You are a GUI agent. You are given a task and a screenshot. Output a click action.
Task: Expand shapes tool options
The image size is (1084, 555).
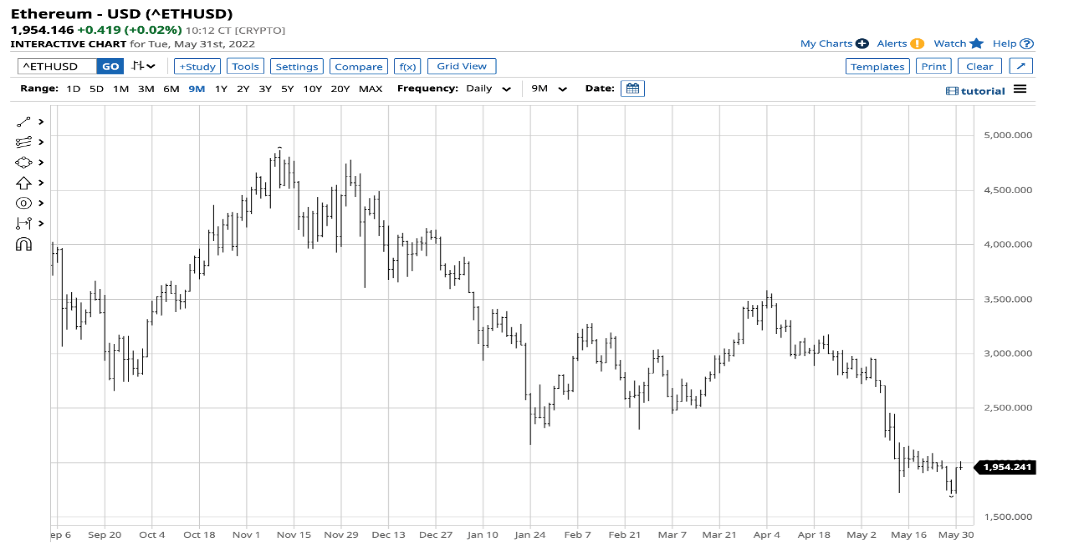click(x=41, y=162)
